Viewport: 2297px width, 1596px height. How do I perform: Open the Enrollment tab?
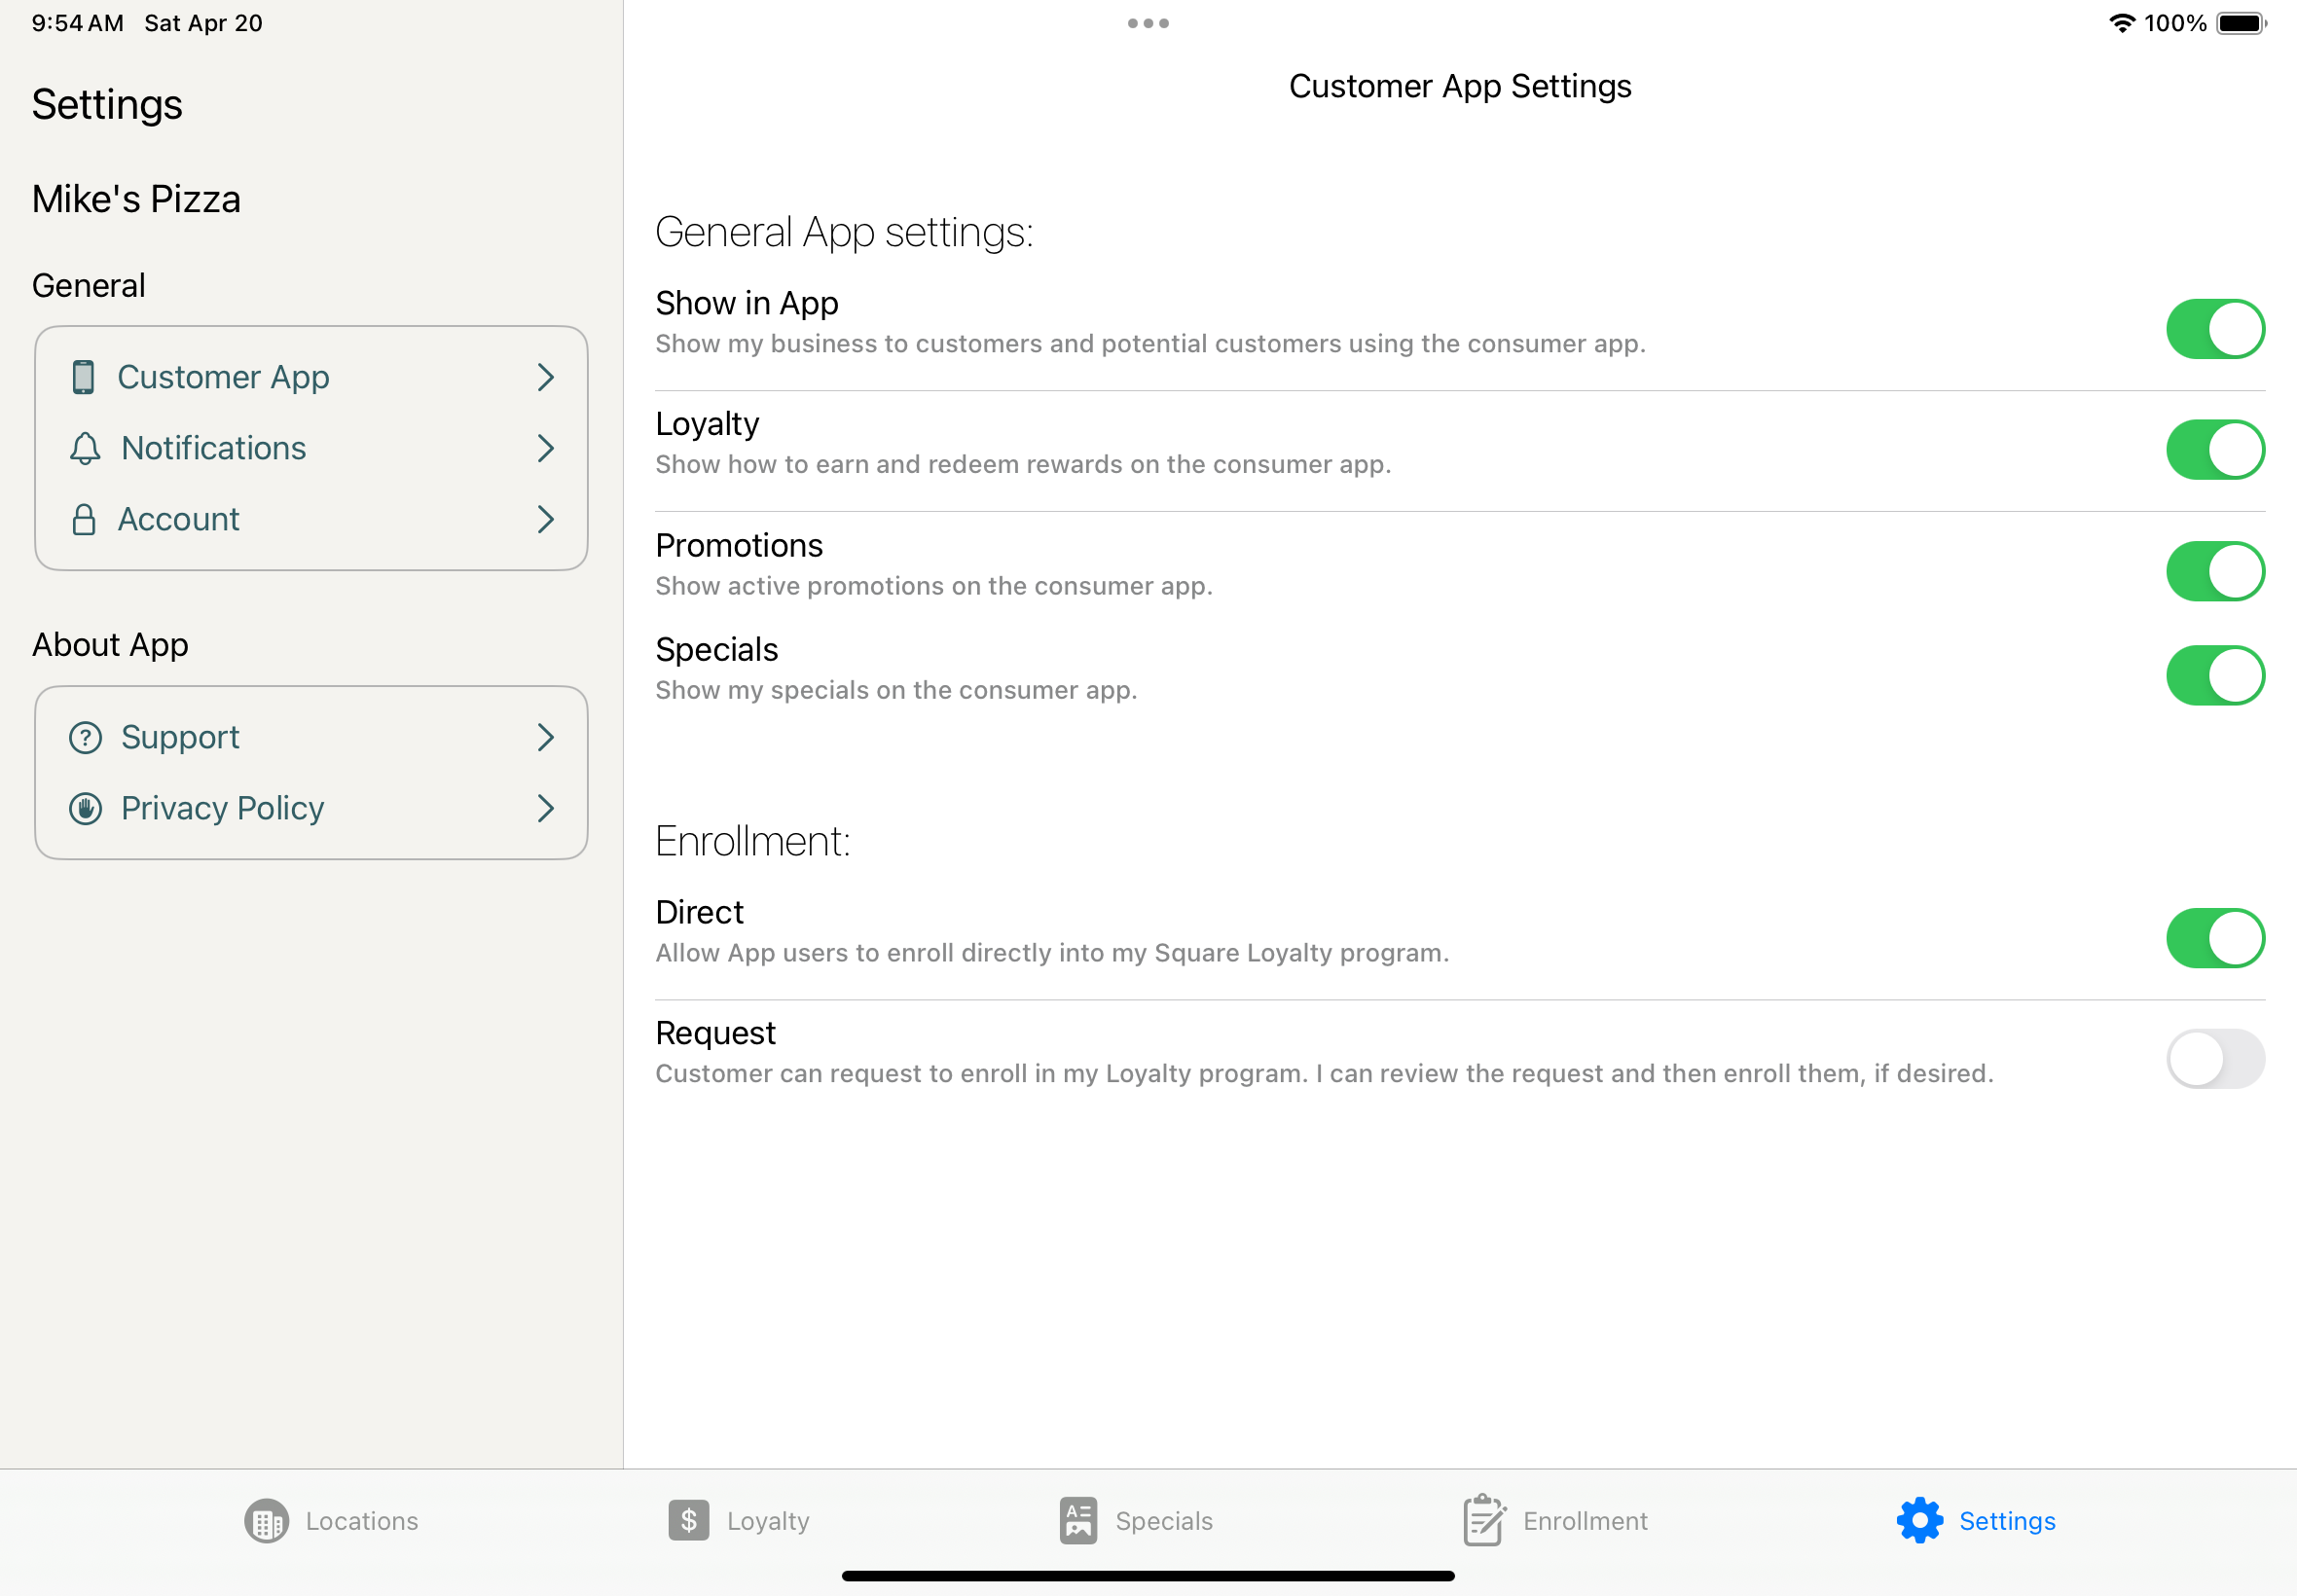pos(1555,1520)
